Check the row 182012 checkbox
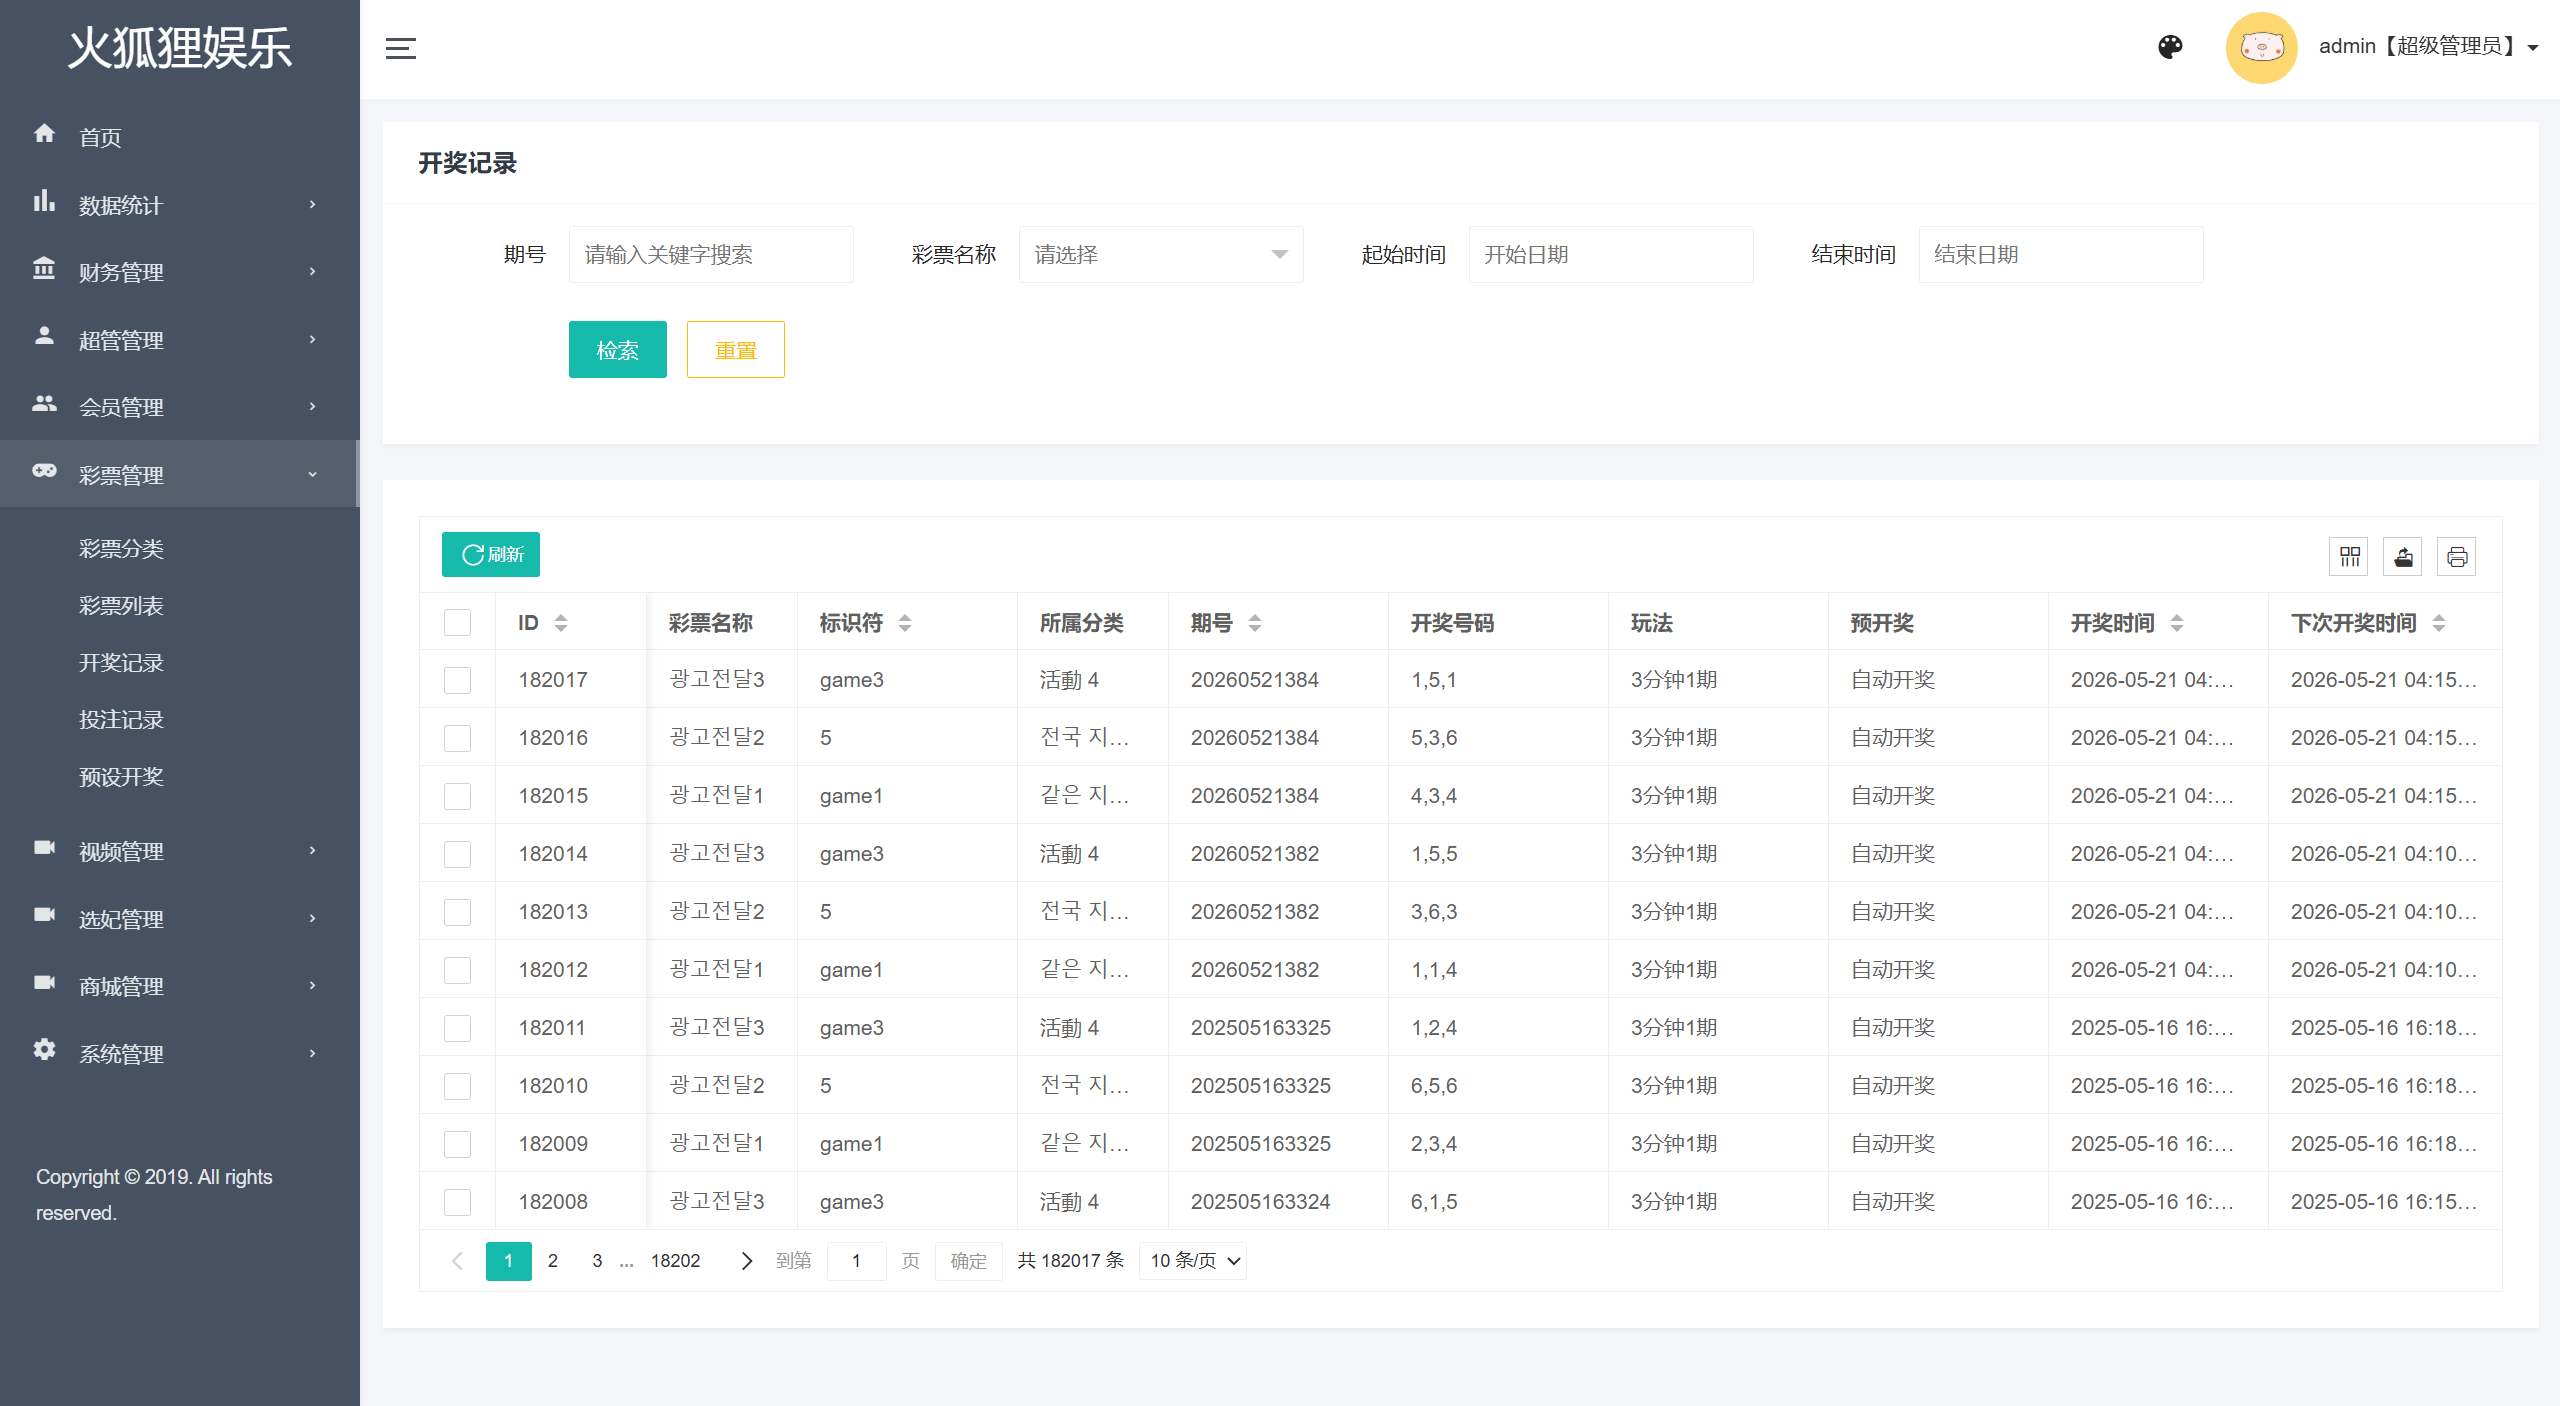Image resolution: width=2560 pixels, height=1406 pixels. coord(457,971)
